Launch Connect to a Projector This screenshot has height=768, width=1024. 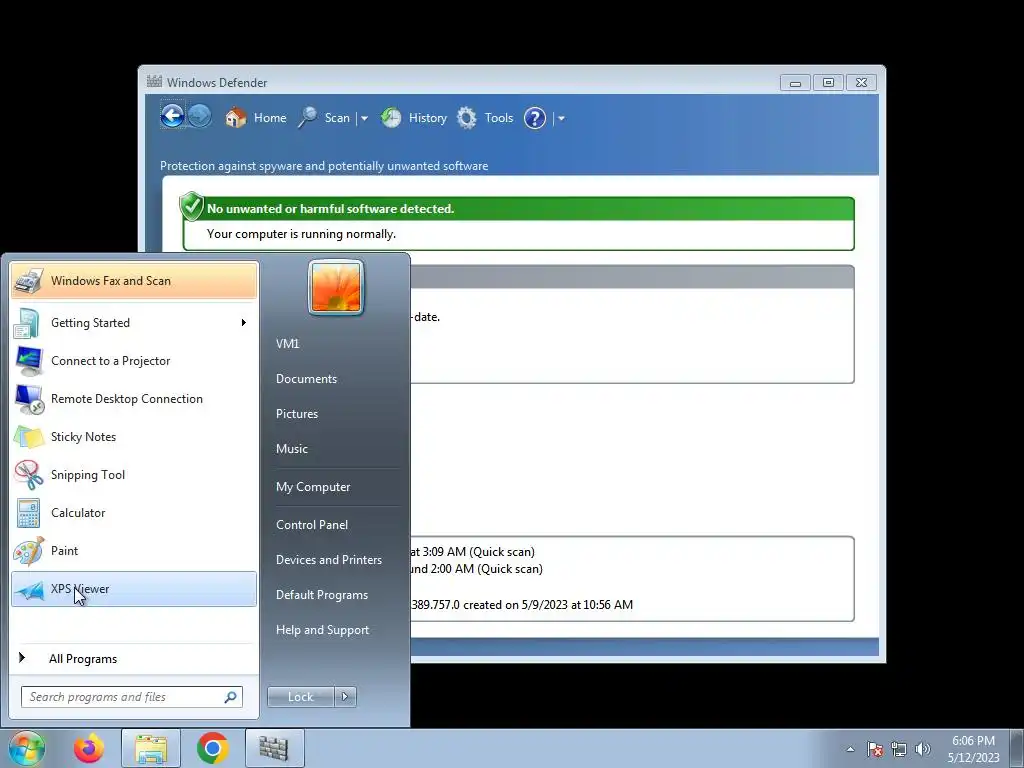click(x=135, y=360)
